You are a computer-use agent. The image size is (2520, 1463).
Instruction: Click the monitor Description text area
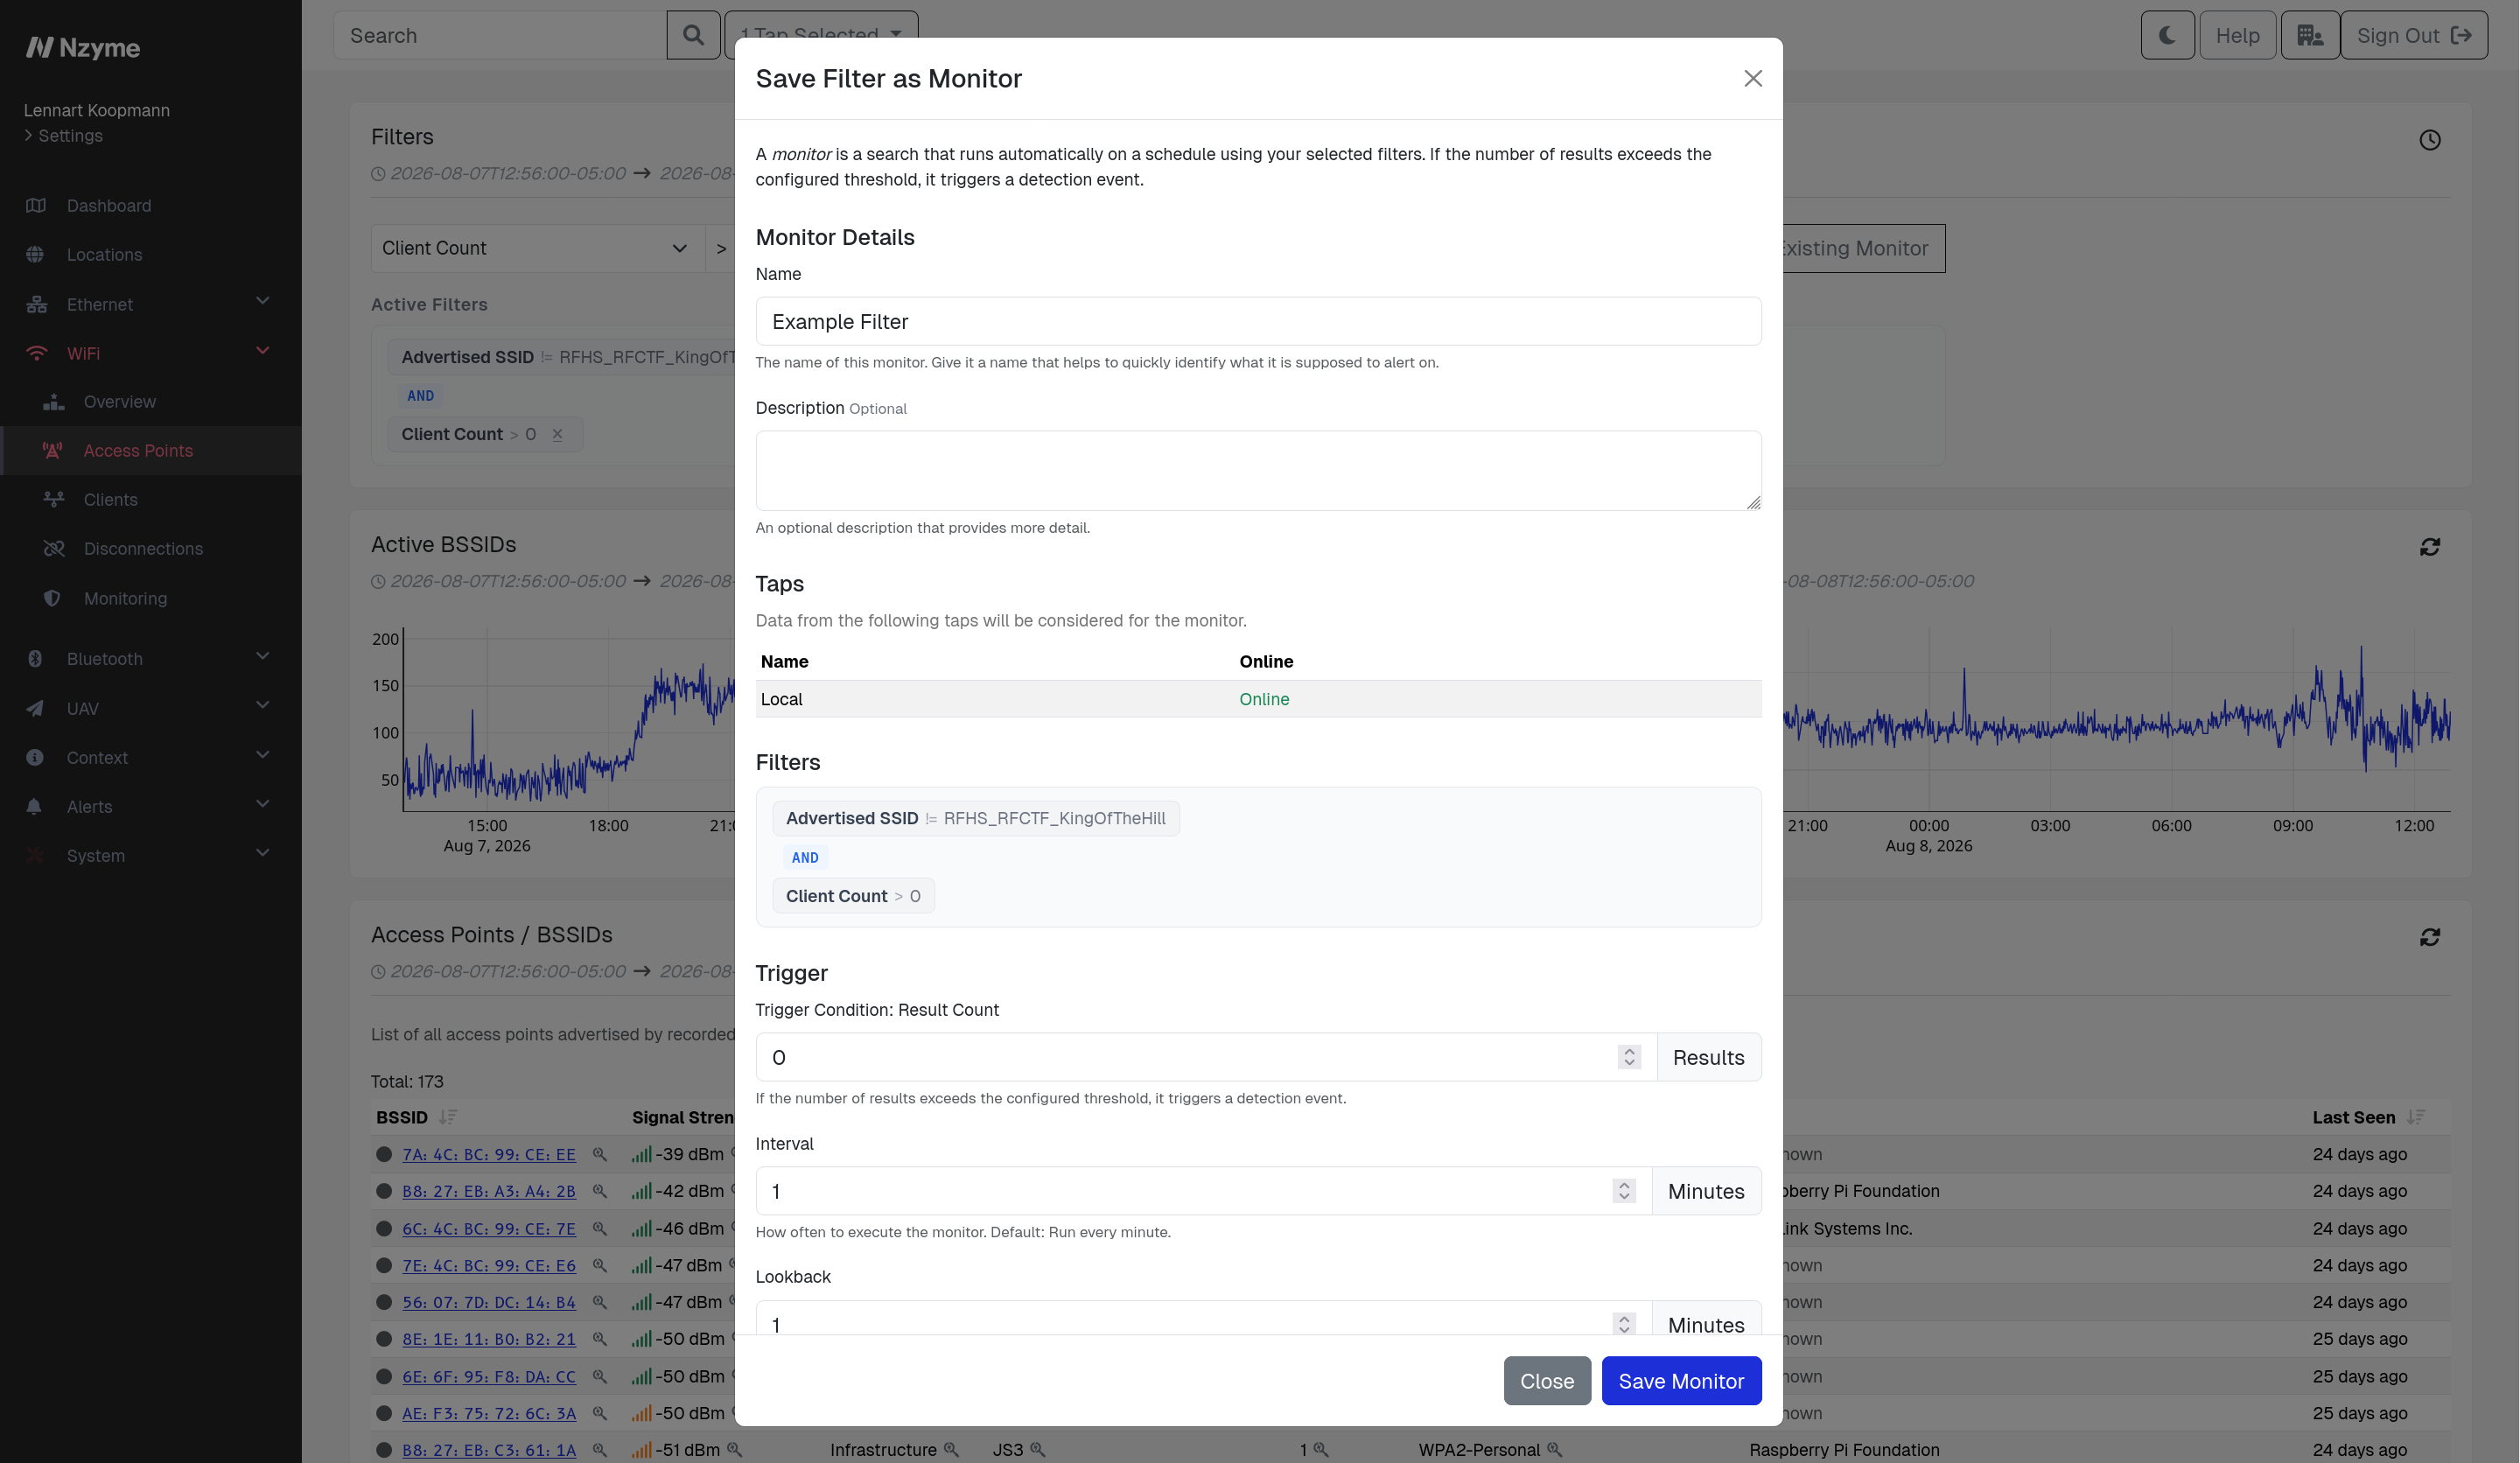[1258, 470]
